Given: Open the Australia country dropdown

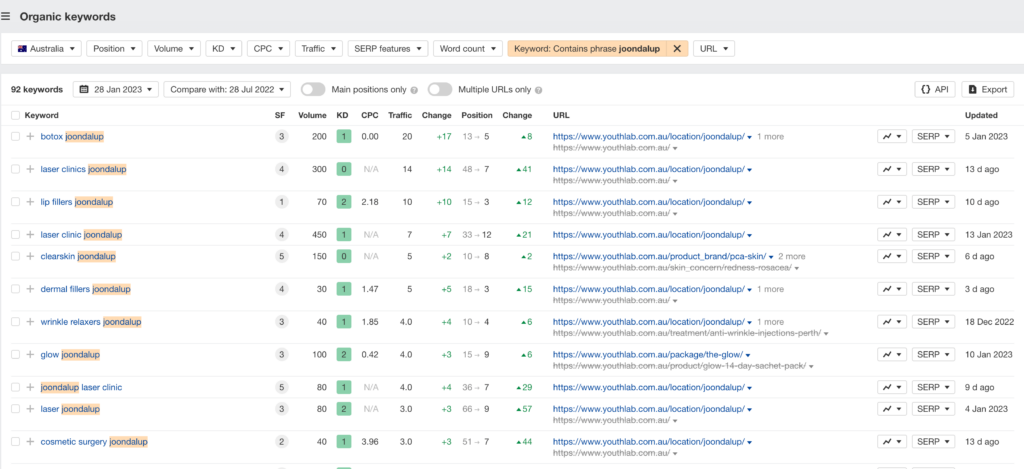Looking at the screenshot, I should coord(46,48).
